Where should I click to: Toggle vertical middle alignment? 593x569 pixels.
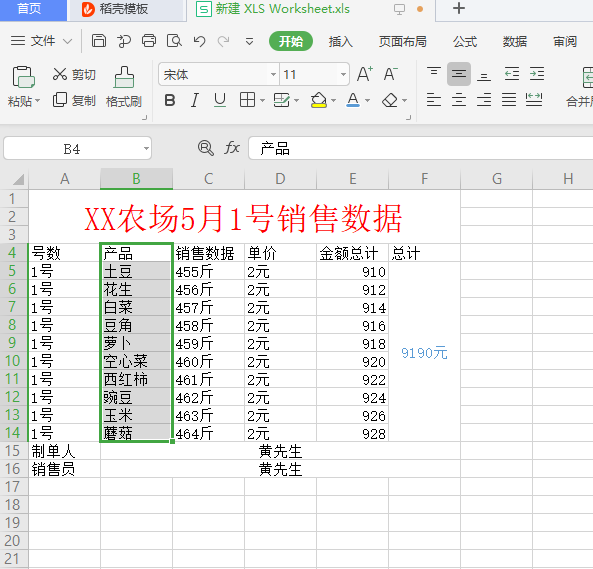coord(459,74)
